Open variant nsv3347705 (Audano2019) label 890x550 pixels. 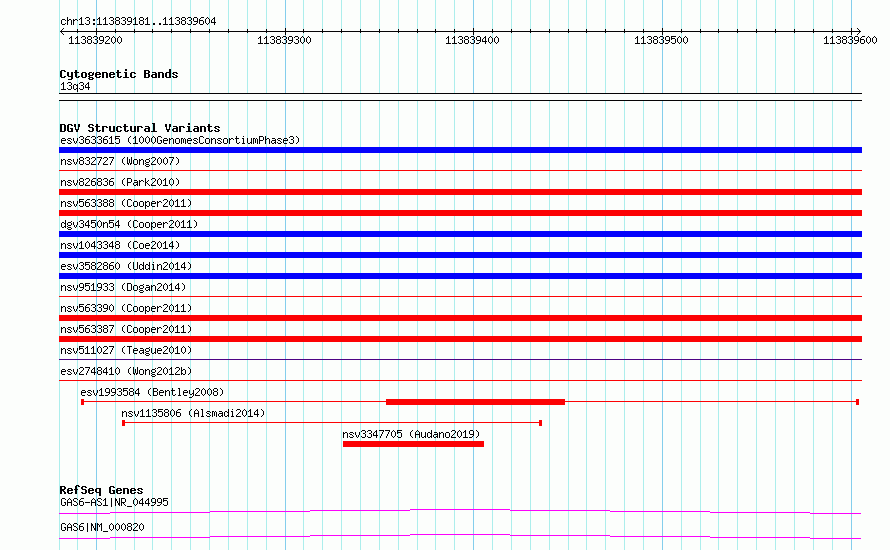click(411, 434)
